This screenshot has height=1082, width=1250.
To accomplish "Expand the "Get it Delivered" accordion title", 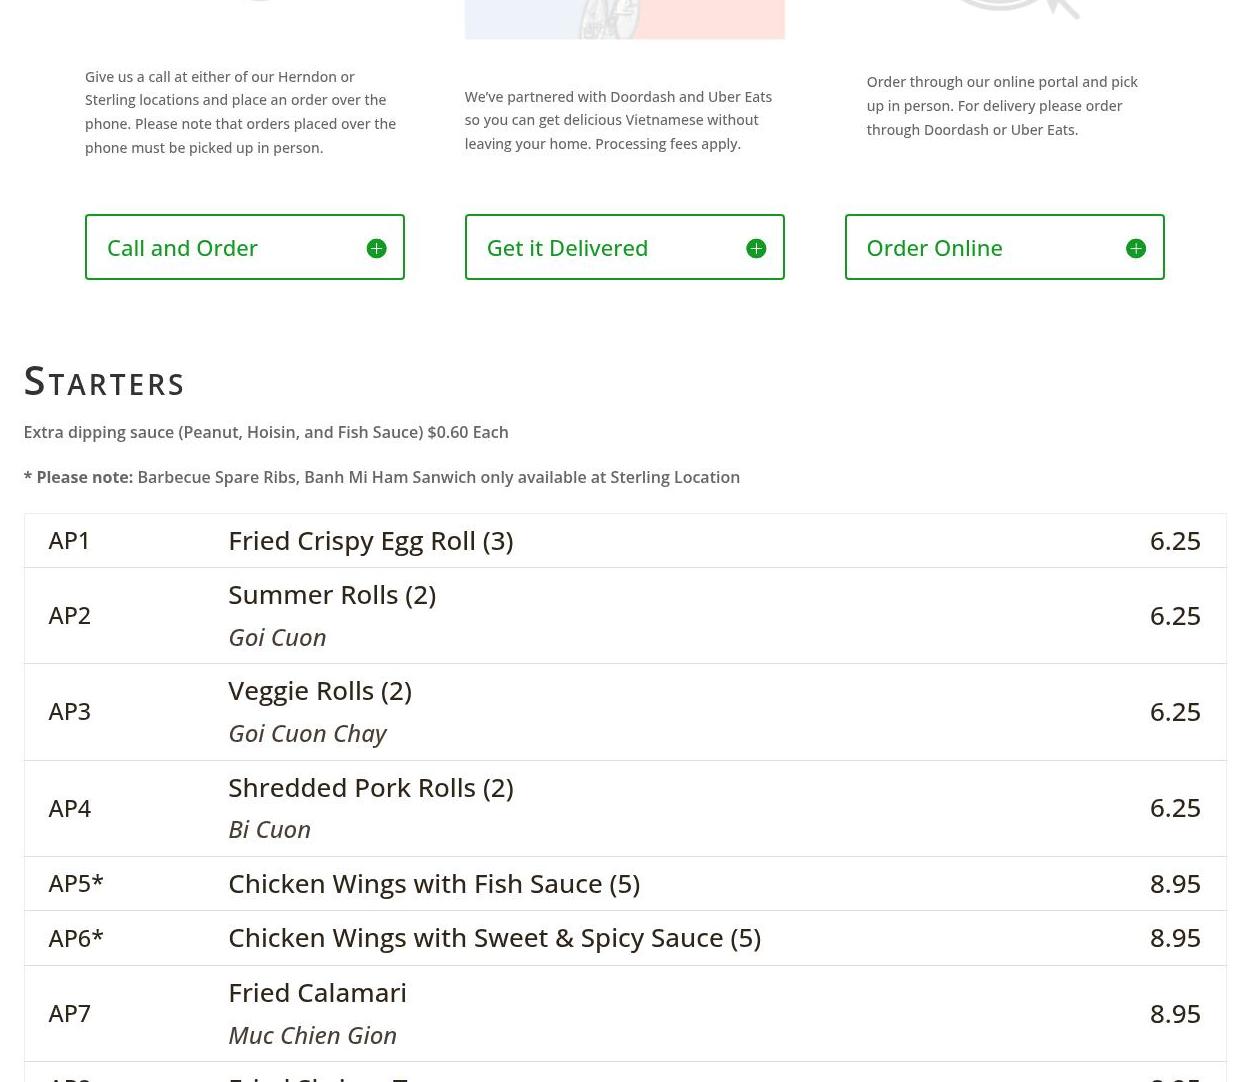I will tap(567, 247).
